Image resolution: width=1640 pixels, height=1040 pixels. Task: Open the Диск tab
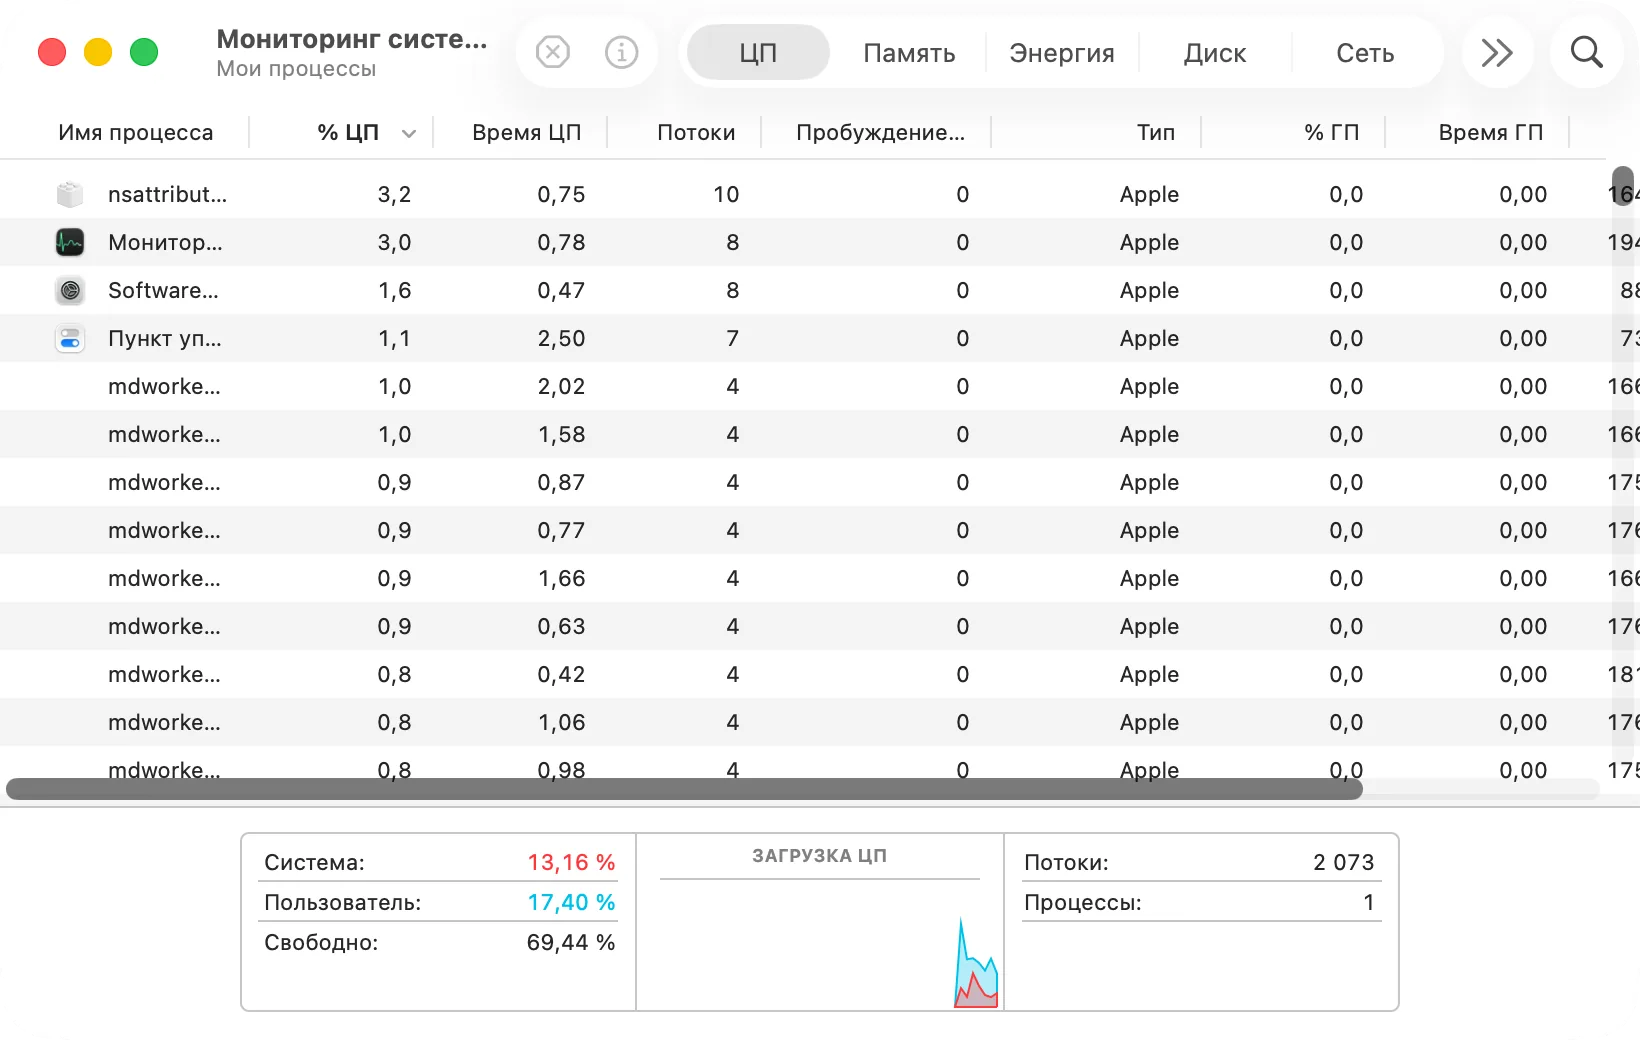tap(1215, 52)
